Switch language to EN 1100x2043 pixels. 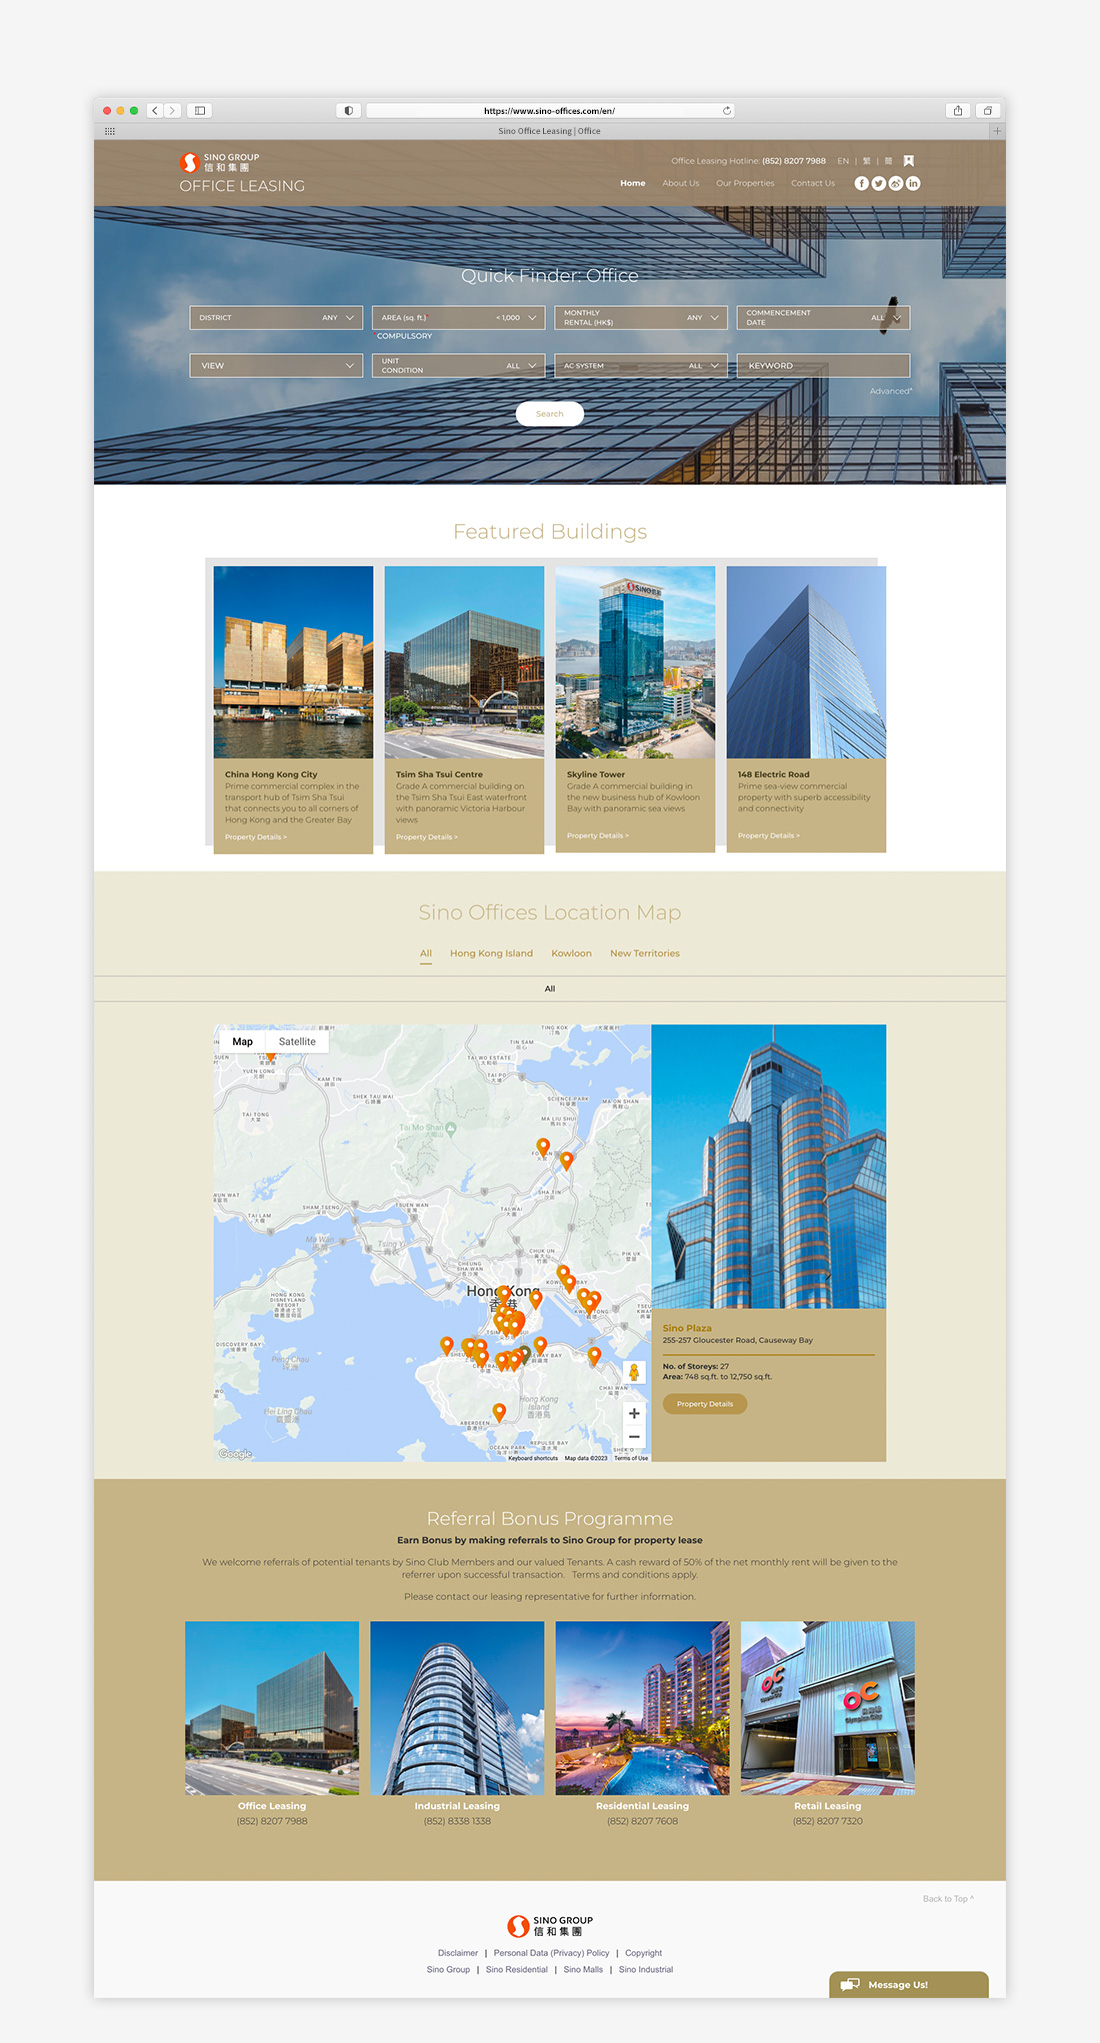click(x=843, y=161)
